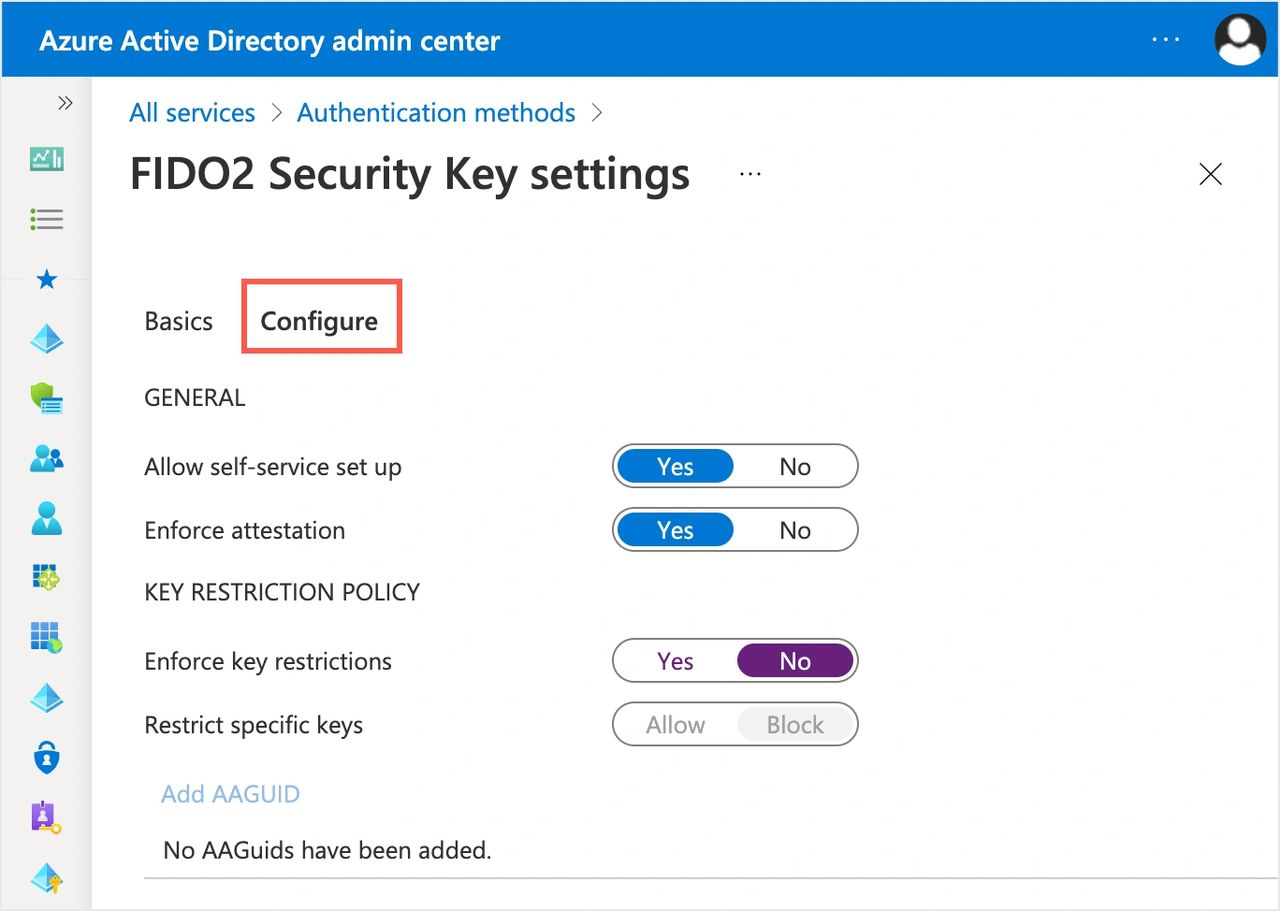Viewport: 1280px width, 911px height.
Task: Set Enforce attestation to No
Action: tap(795, 530)
